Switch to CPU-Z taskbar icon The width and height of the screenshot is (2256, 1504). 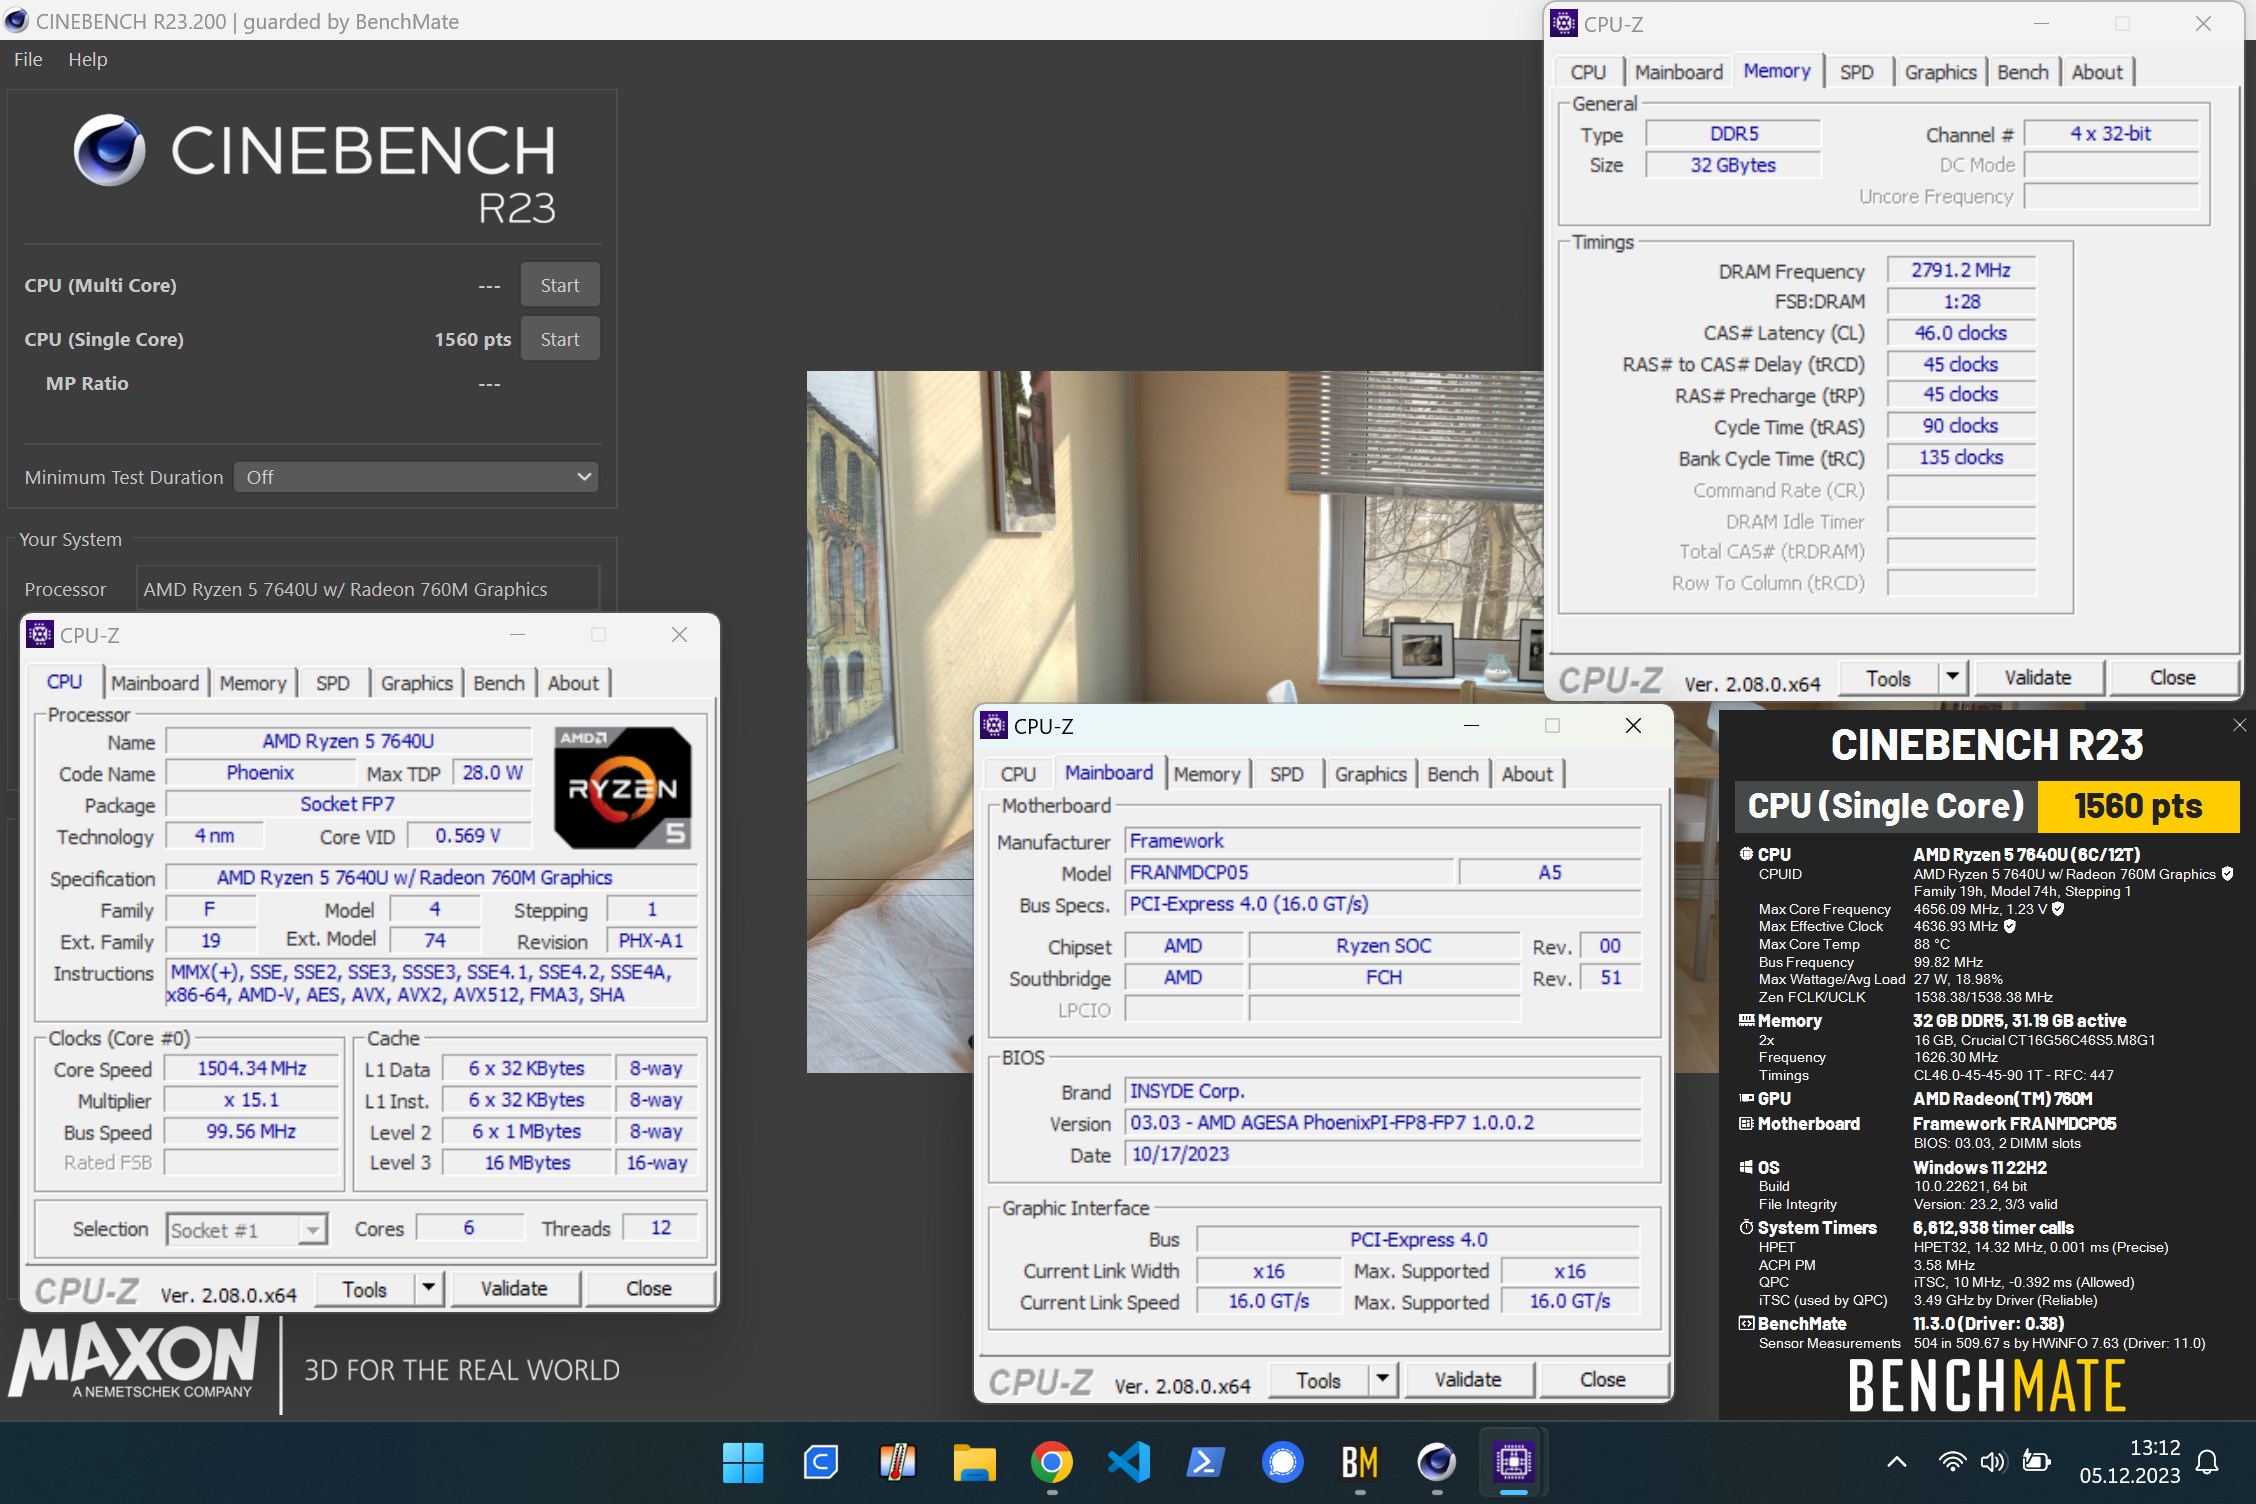pyautogui.click(x=1514, y=1462)
